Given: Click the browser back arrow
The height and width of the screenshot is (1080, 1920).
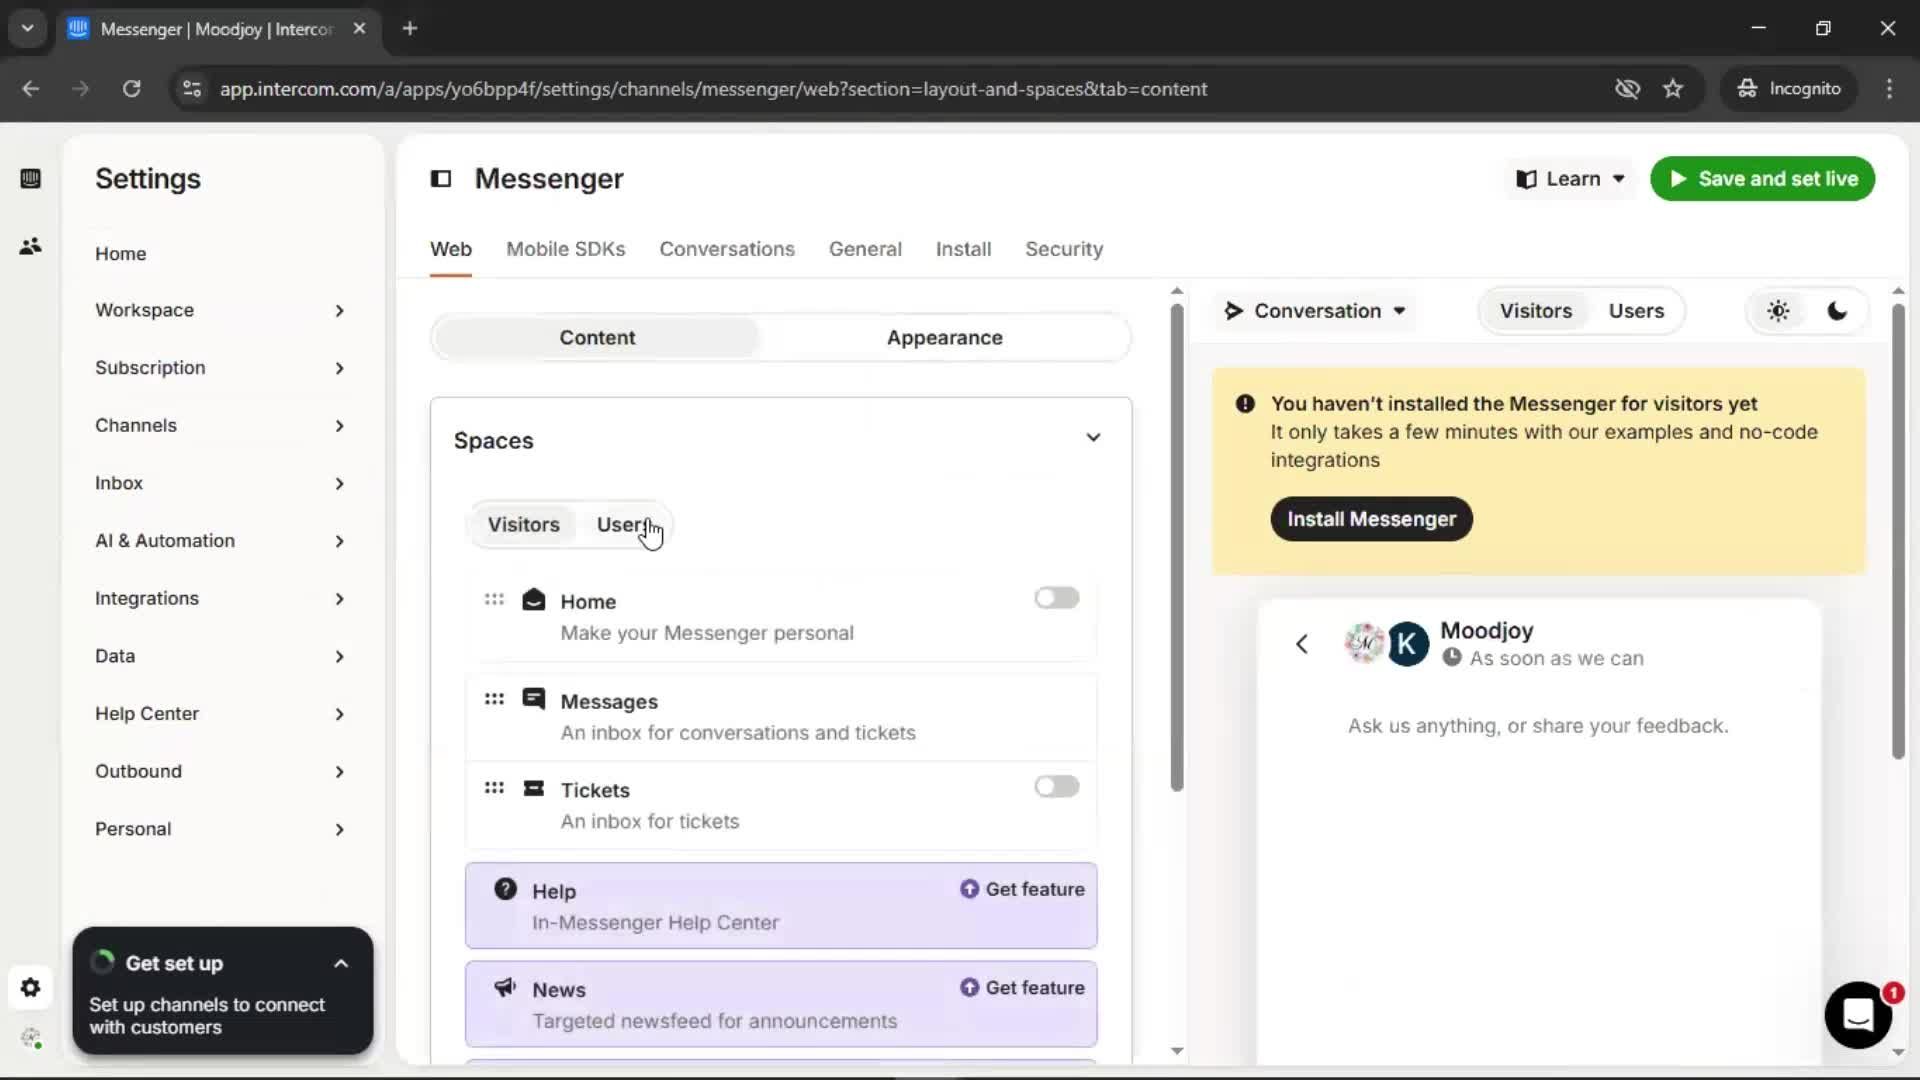Looking at the screenshot, I should coord(31,89).
